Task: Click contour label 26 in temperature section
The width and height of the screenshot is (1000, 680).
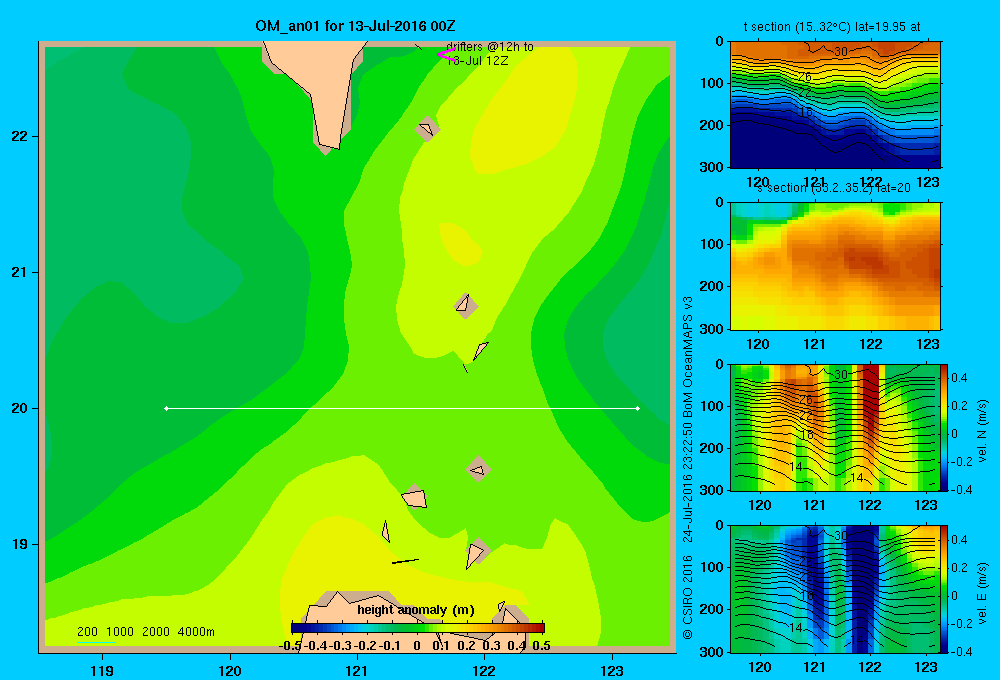Action: (805, 77)
